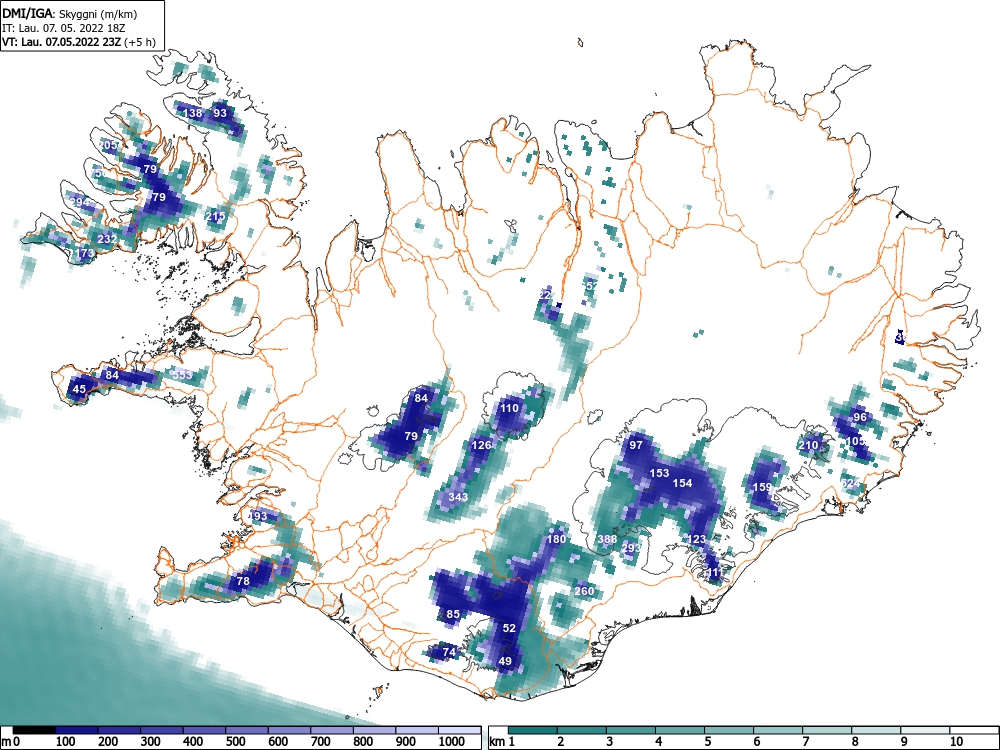
Task: Click visibility value '138' in the Westfjords
Action: [193, 113]
